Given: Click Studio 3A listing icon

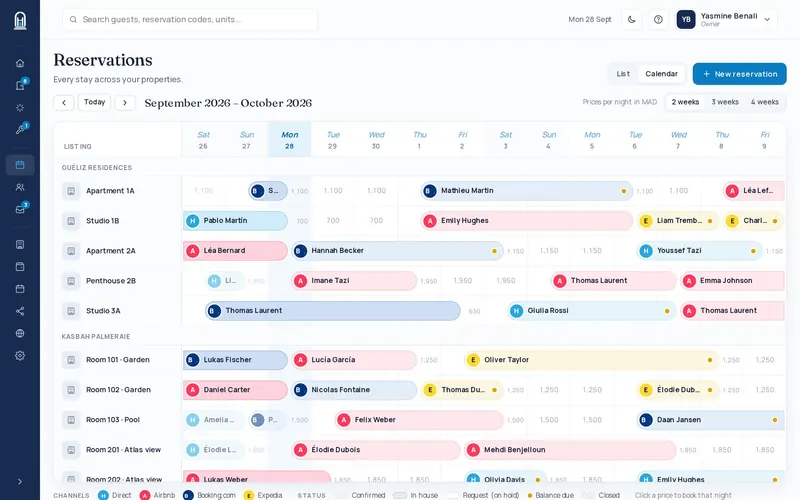Looking at the screenshot, I should click(71, 311).
